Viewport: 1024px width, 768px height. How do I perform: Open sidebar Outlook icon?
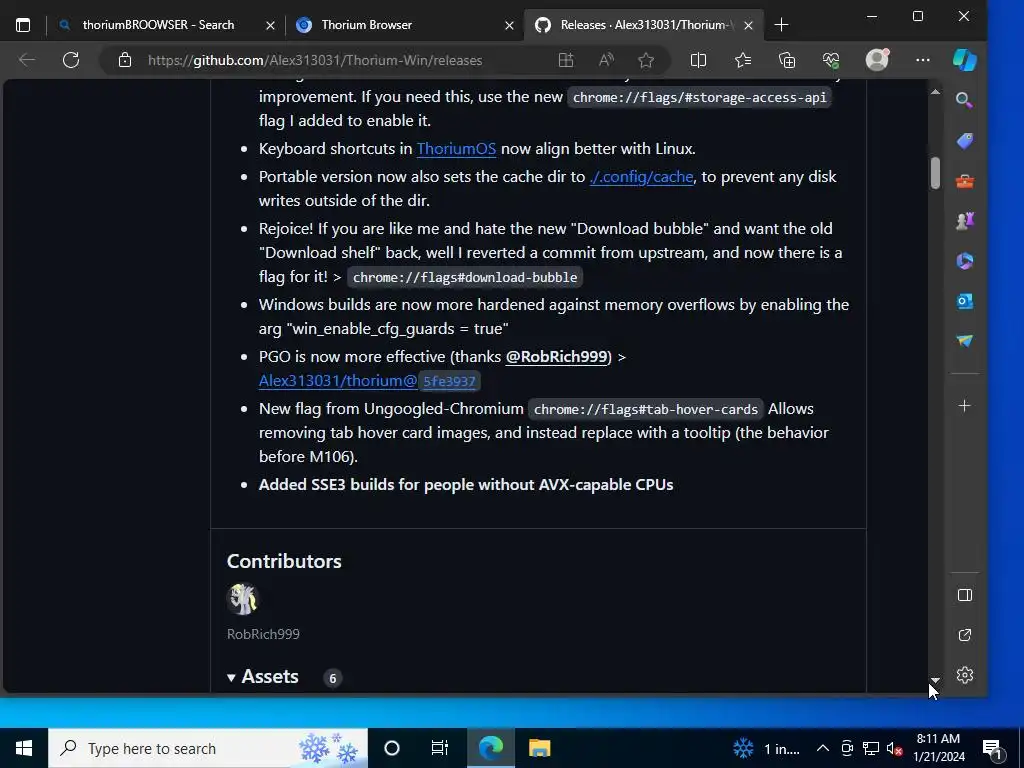[965, 301]
